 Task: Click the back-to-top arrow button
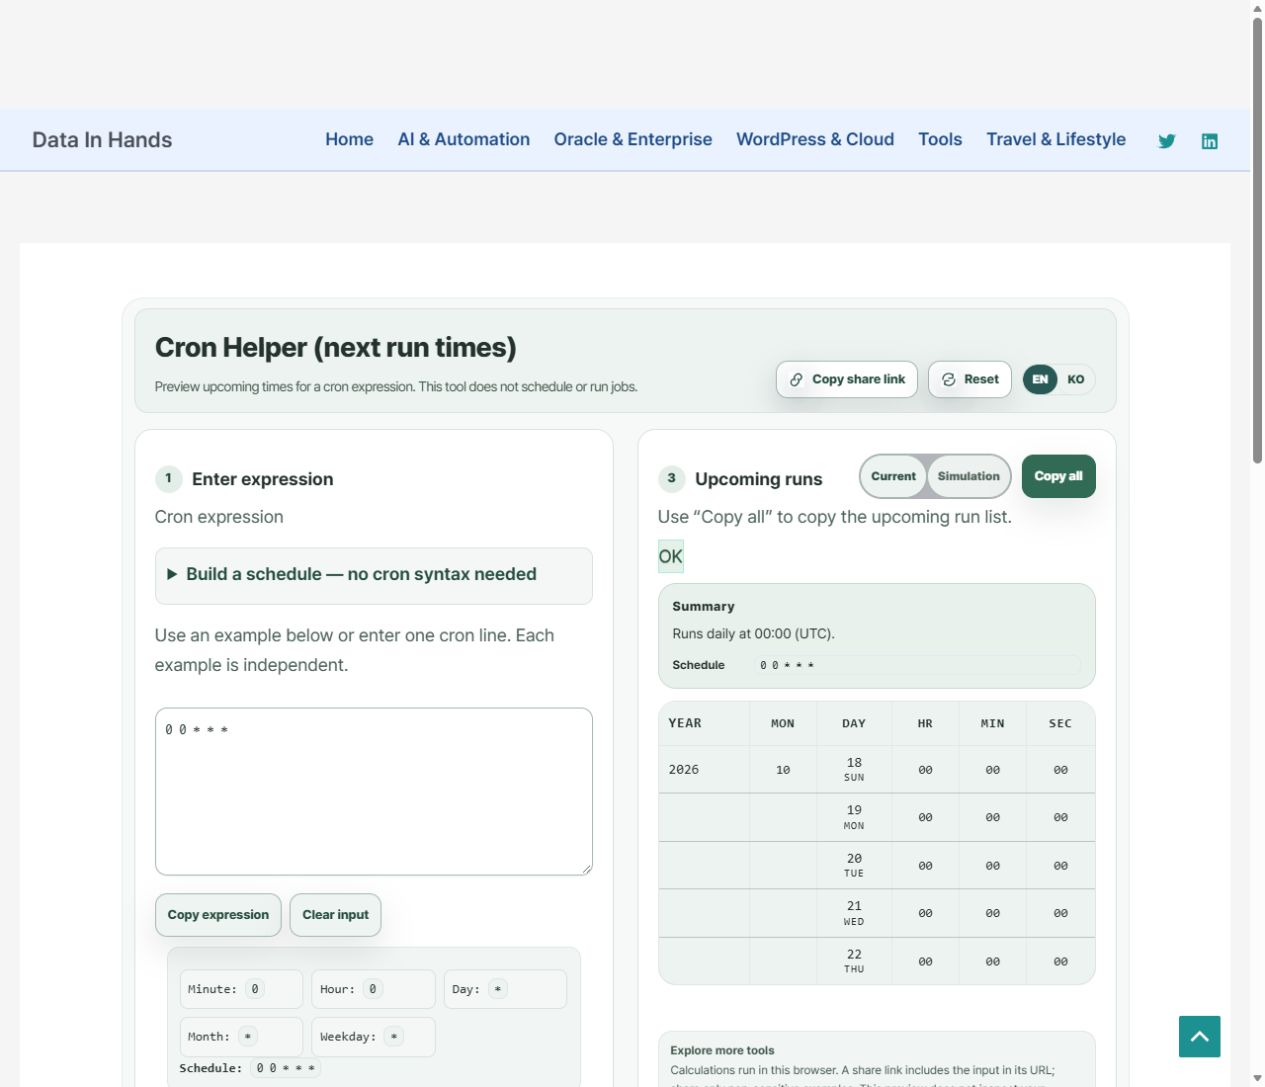point(1199,1036)
